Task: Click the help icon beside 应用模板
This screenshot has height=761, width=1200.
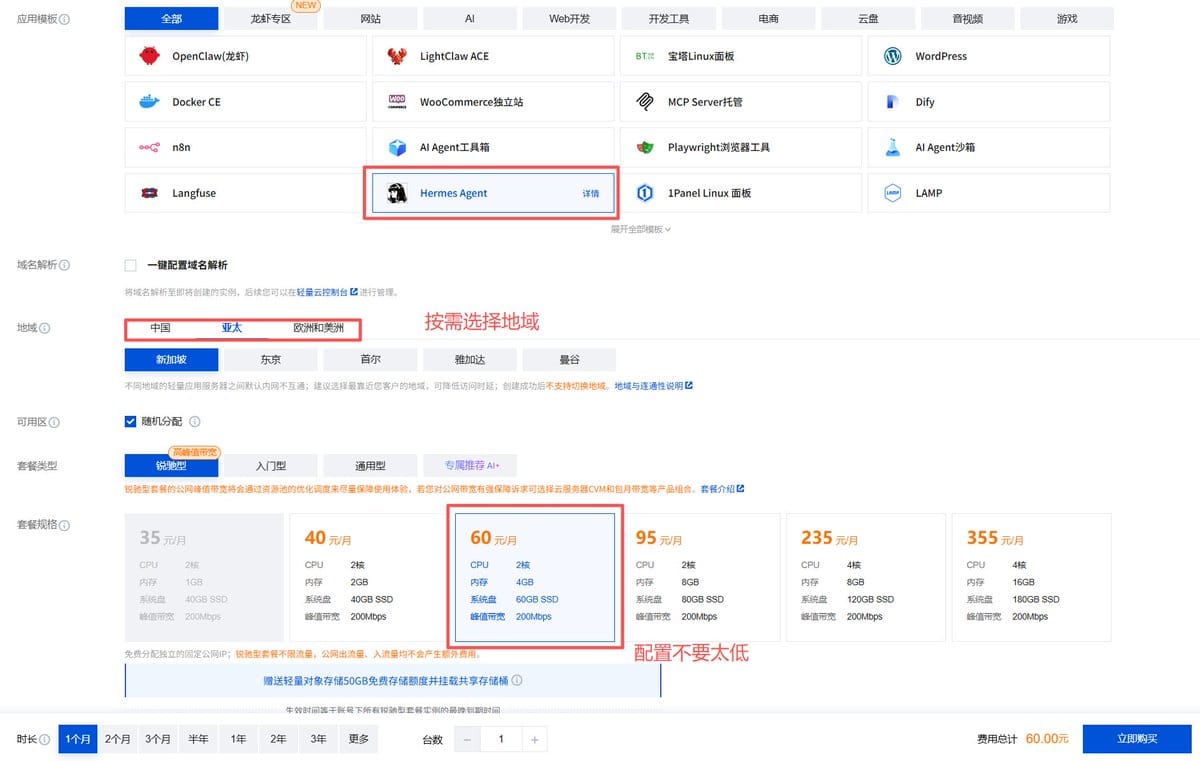Action: point(65,19)
